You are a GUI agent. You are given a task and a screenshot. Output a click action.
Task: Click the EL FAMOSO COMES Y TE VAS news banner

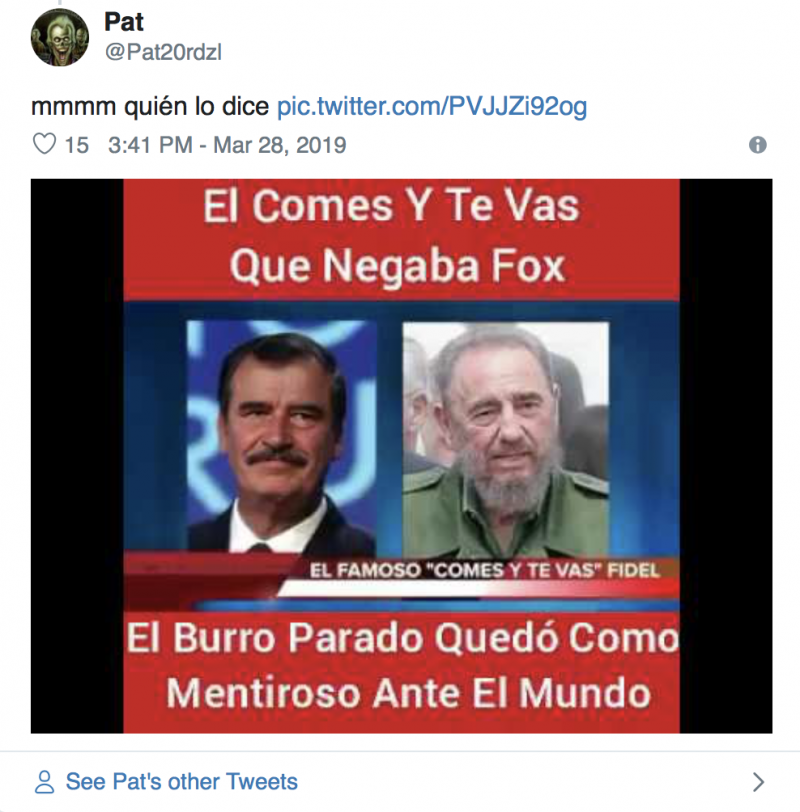[x=484, y=571]
